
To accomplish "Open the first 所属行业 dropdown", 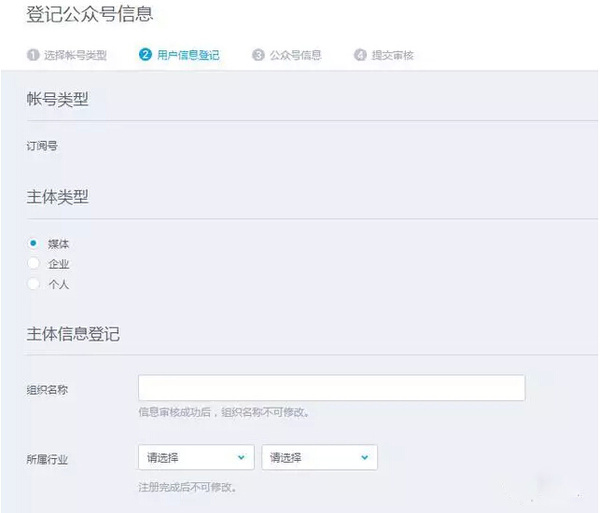I will click(196, 457).
